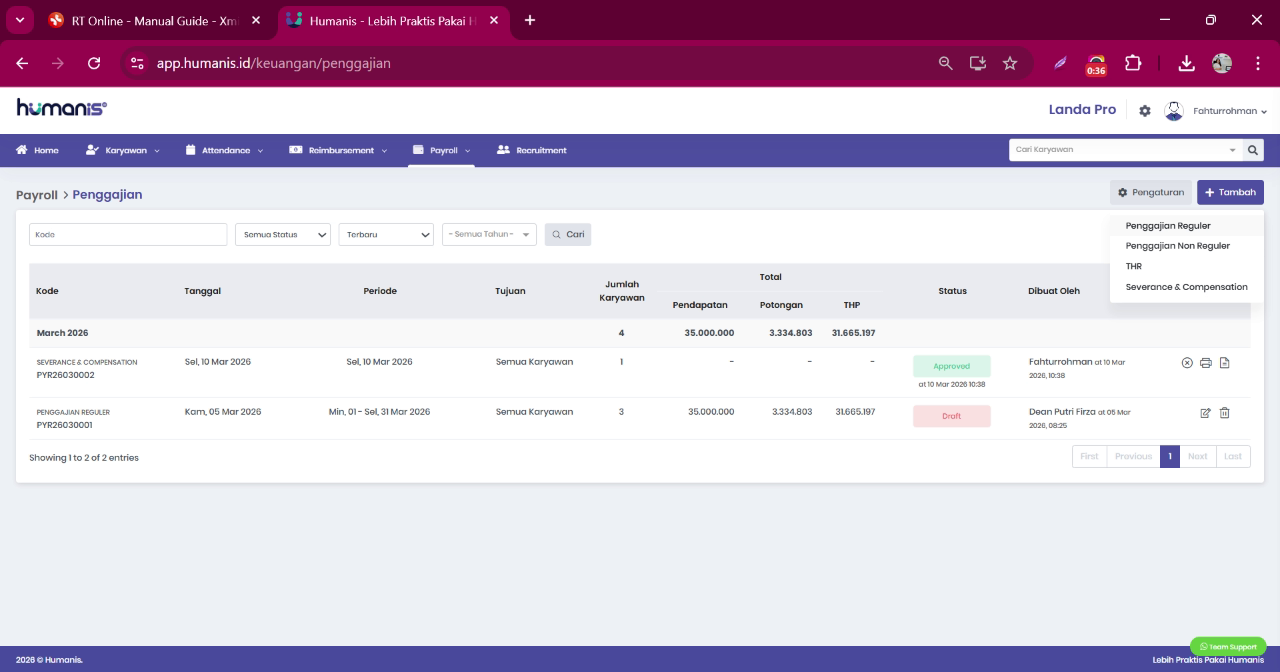Click the cancel icon on the PYR26030002 row
This screenshot has height=672, width=1280.
1187,363
